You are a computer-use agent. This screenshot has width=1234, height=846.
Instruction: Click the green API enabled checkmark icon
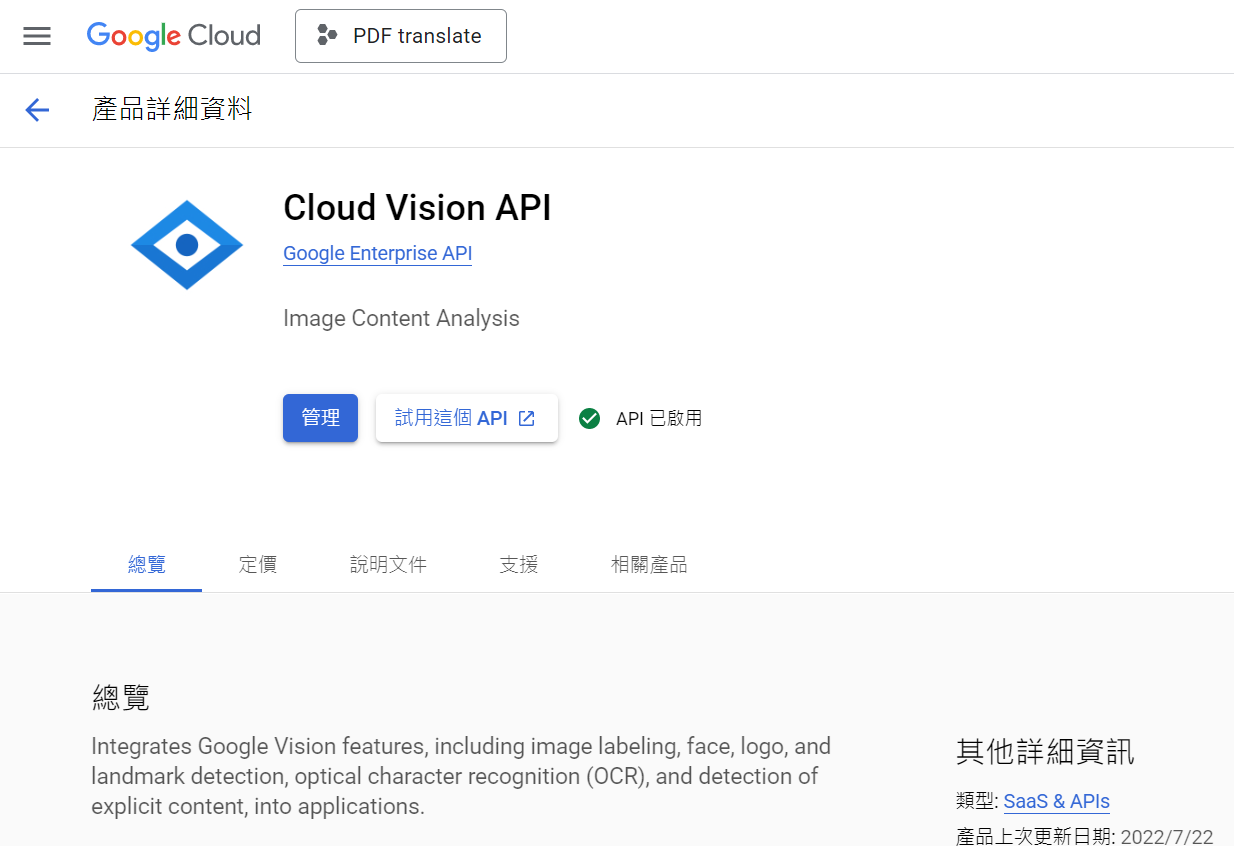[x=590, y=419]
